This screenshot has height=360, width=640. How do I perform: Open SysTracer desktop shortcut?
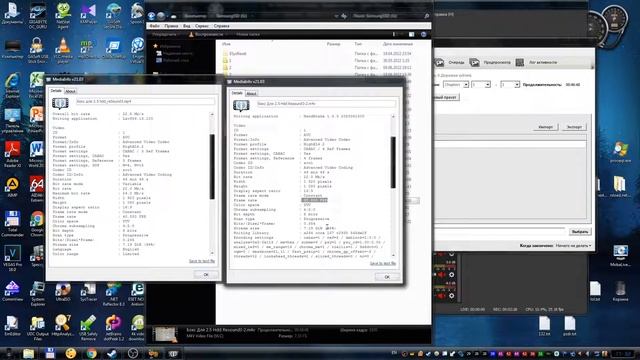[x=88, y=291]
